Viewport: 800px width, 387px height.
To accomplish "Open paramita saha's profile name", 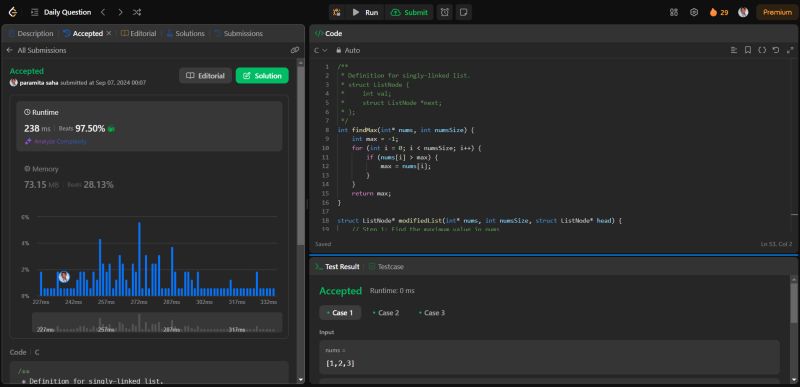I will 39,83.
